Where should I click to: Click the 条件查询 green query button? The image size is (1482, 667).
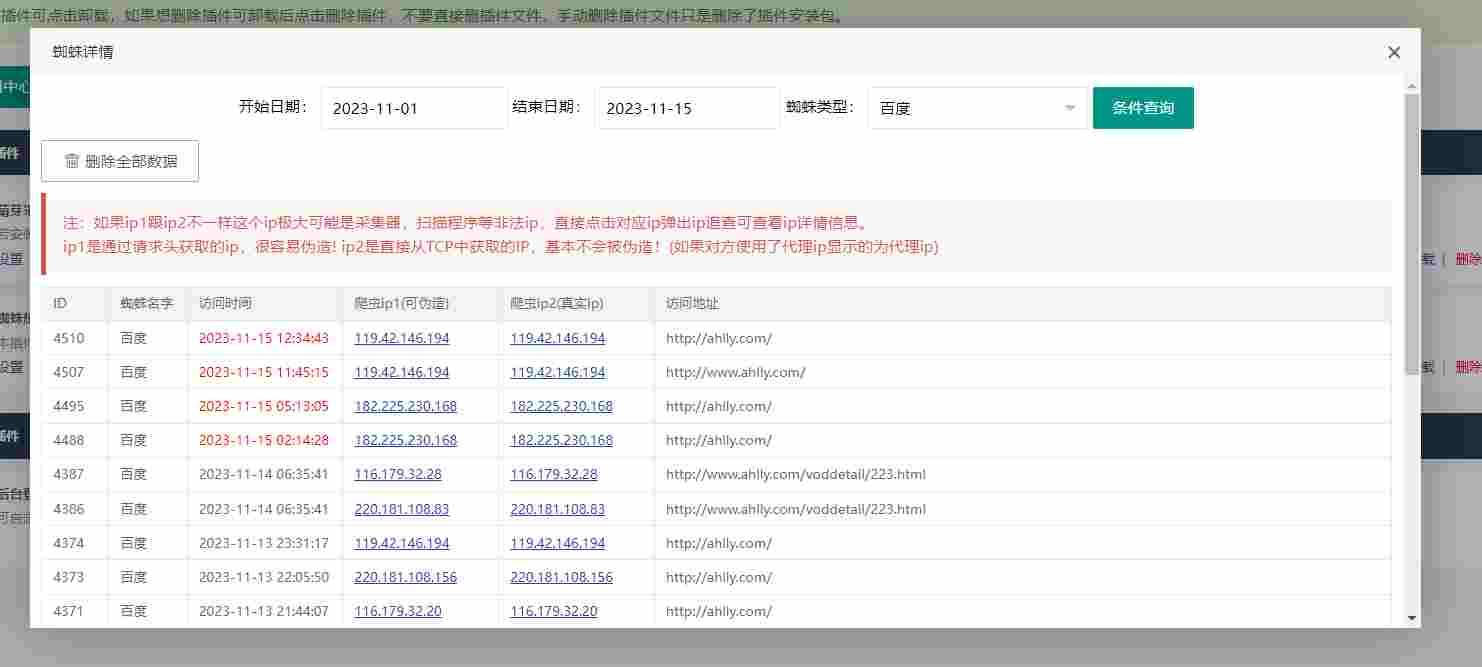[1143, 107]
